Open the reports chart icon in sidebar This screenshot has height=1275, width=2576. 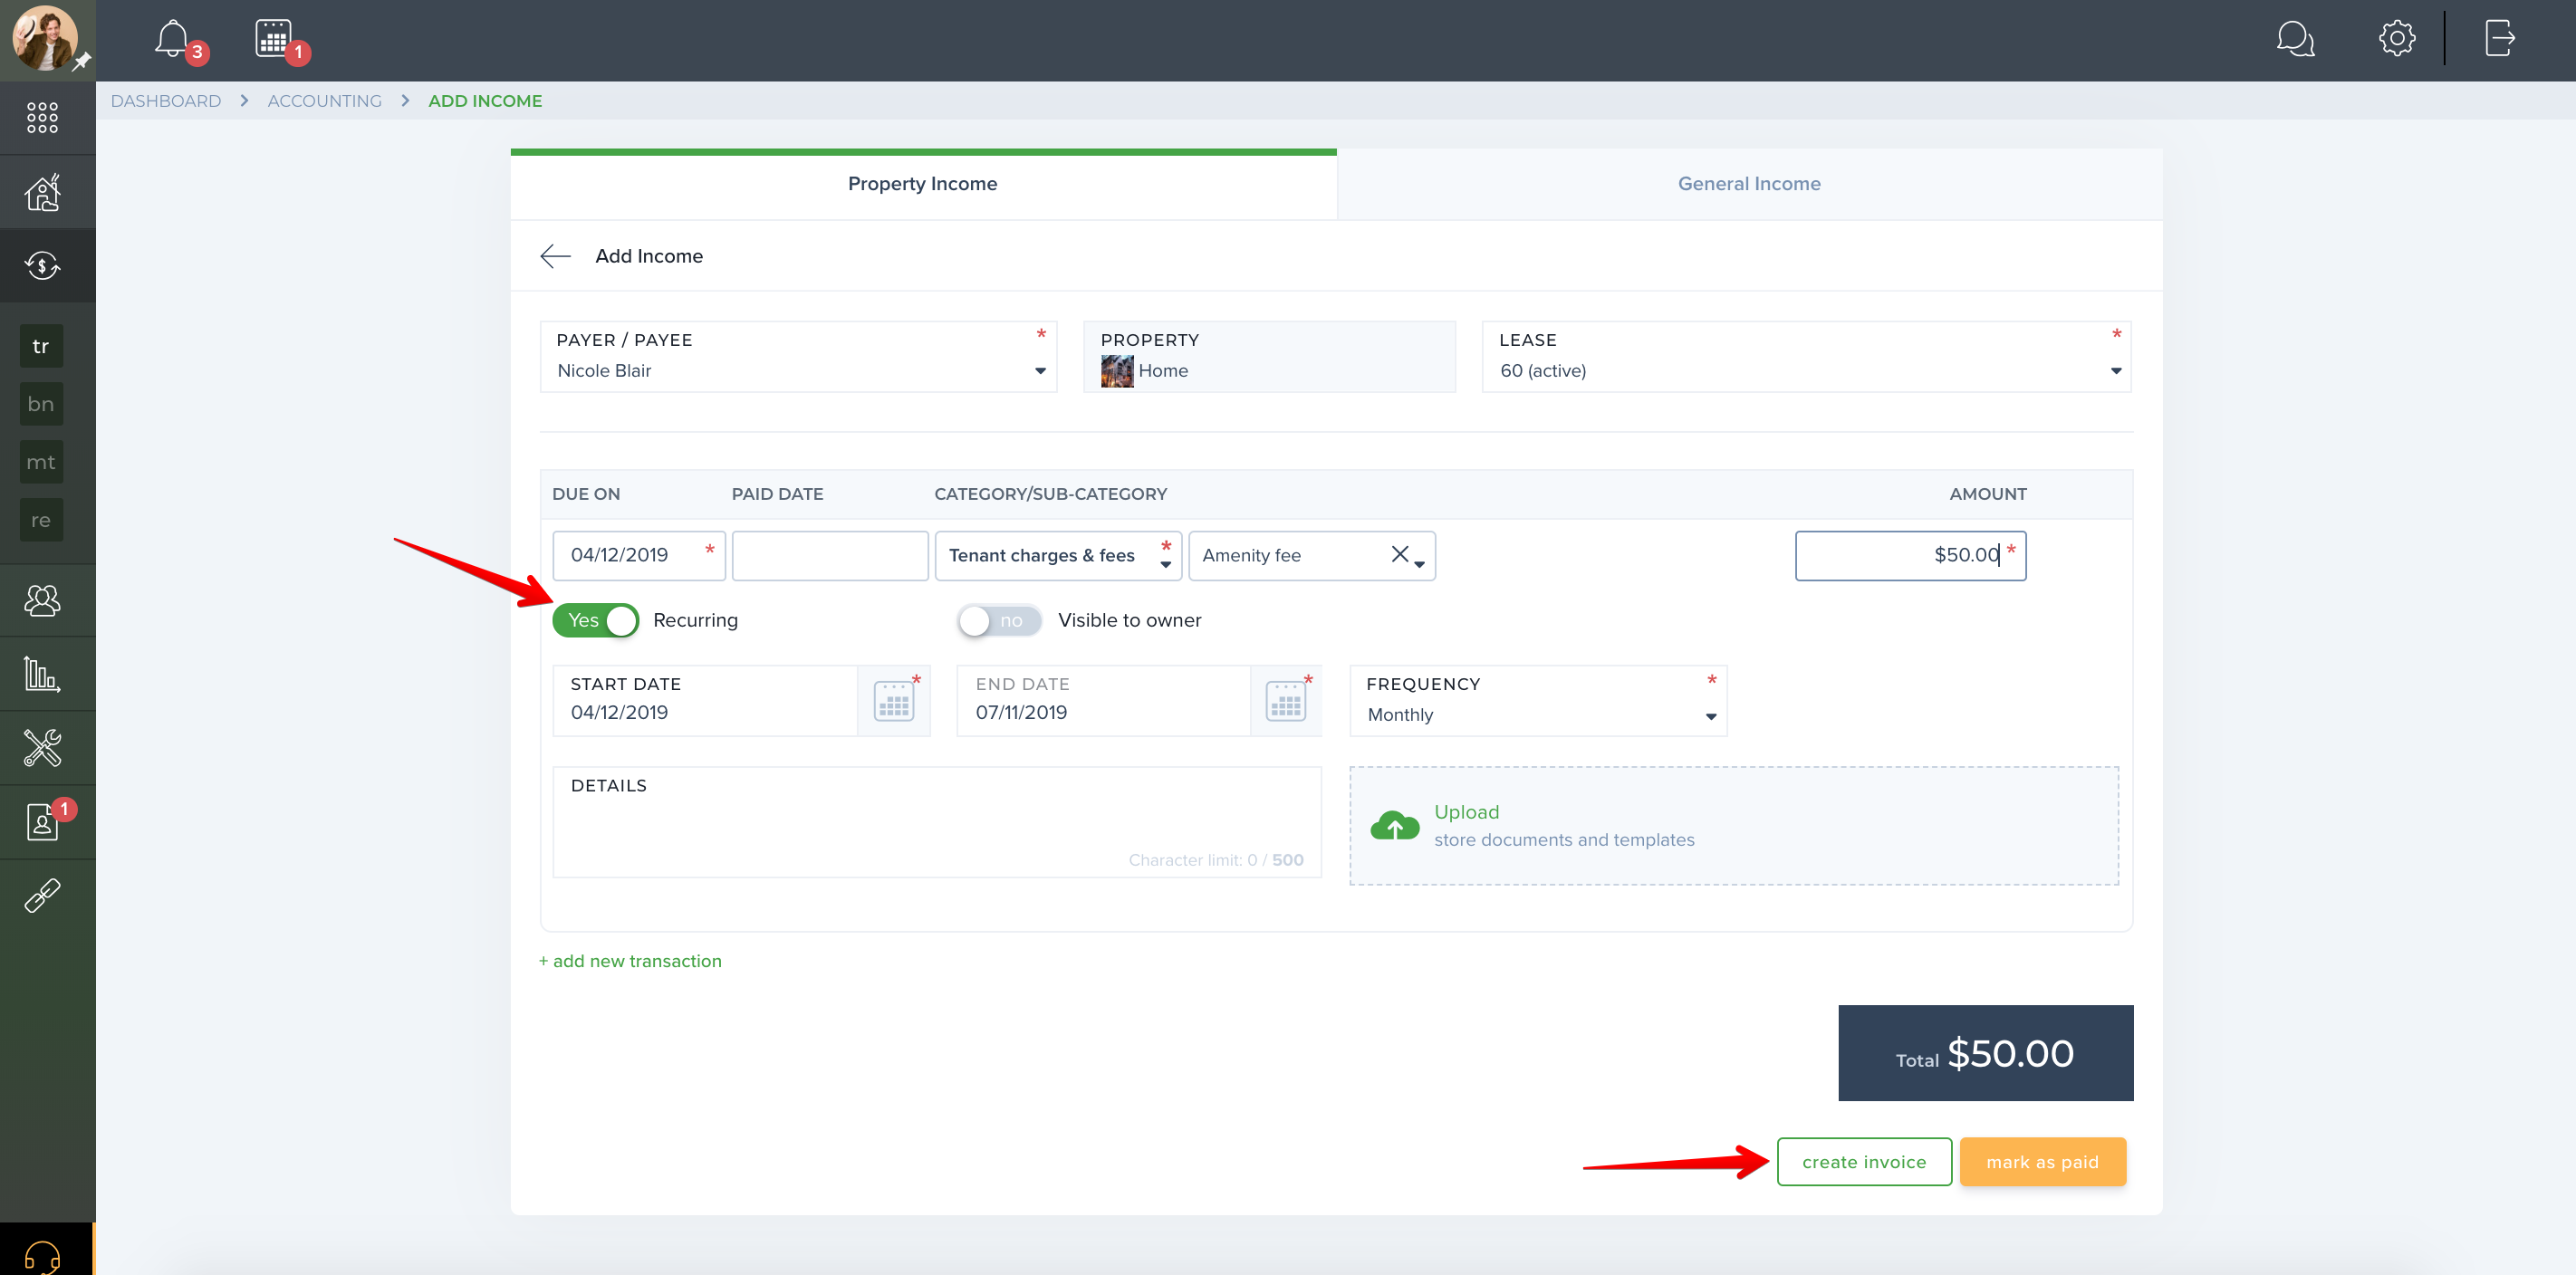point(42,674)
